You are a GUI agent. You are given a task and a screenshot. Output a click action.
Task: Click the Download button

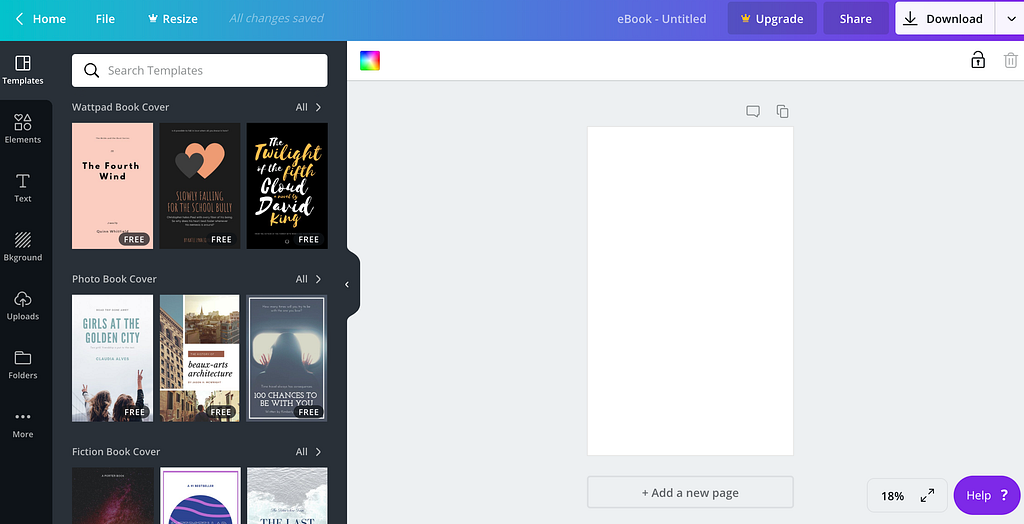click(944, 19)
